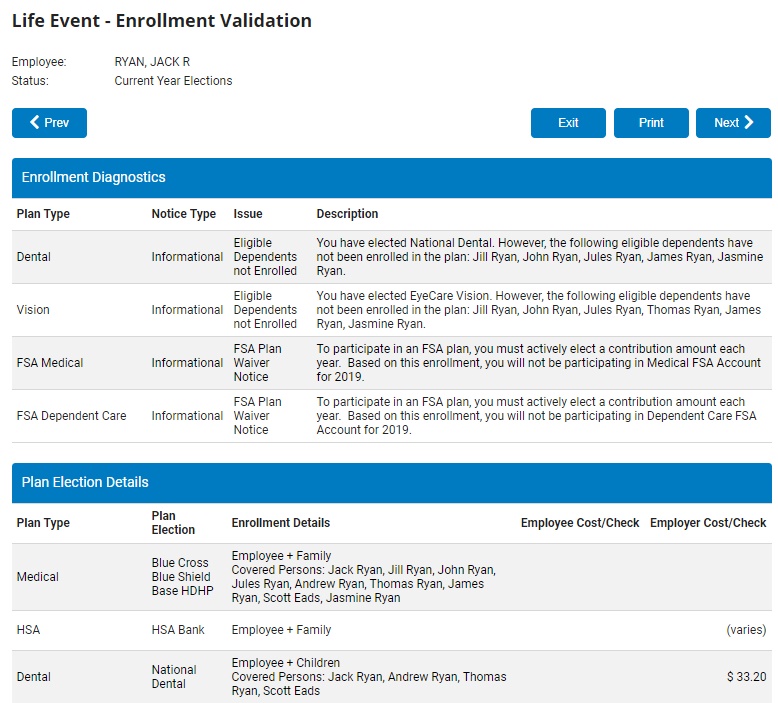Select the HSA Bank plan election

click(176, 630)
